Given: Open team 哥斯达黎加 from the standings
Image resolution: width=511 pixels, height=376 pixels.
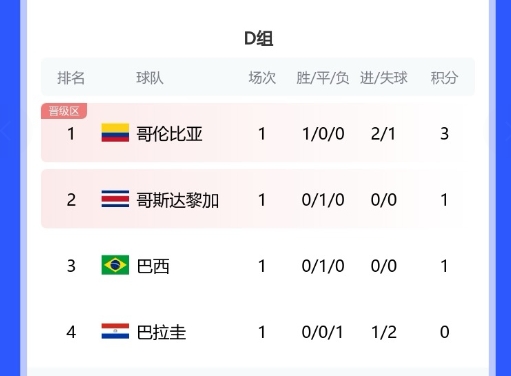Looking at the screenshot, I should [x=178, y=200].
